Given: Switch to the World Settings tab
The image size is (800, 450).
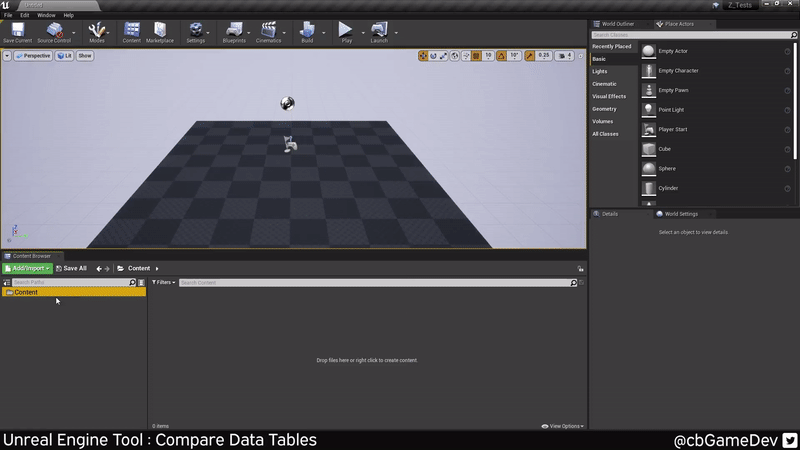Looking at the screenshot, I should pyautogui.click(x=680, y=213).
